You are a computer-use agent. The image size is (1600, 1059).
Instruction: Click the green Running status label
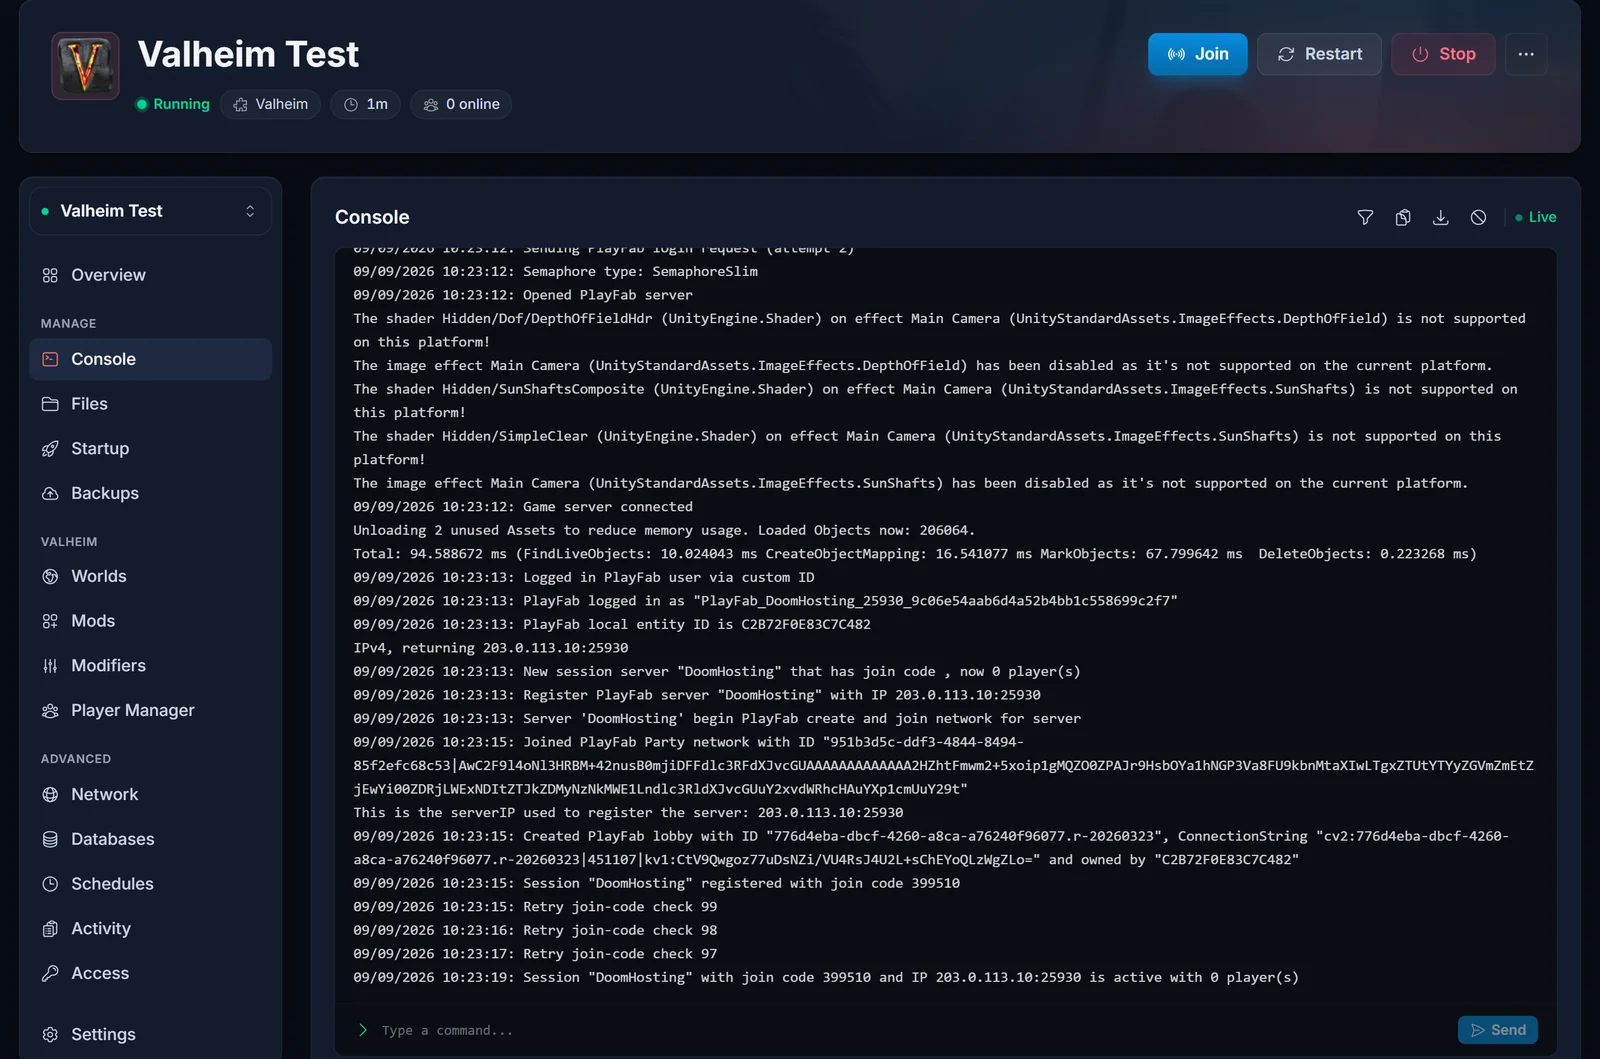click(x=173, y=104)
